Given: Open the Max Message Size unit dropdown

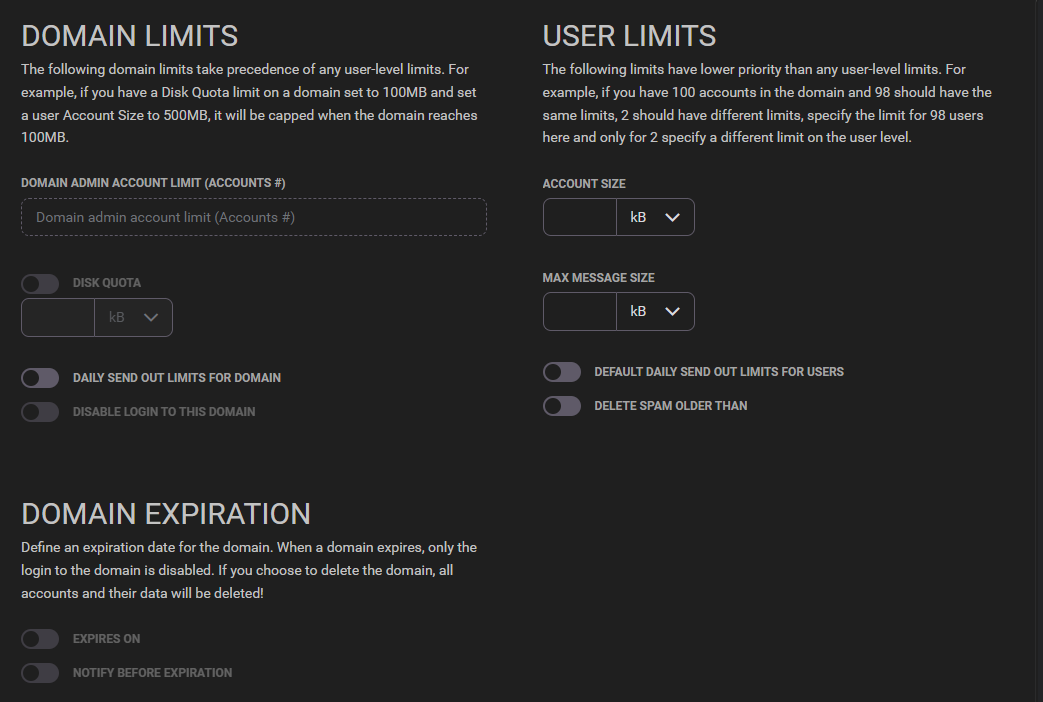Looking at the screenshot, I should click(656, 311).
